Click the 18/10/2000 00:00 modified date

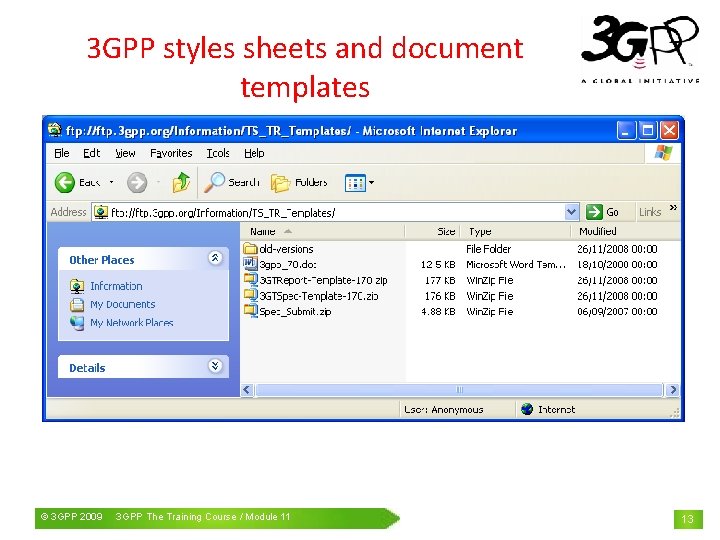point(617,264)
